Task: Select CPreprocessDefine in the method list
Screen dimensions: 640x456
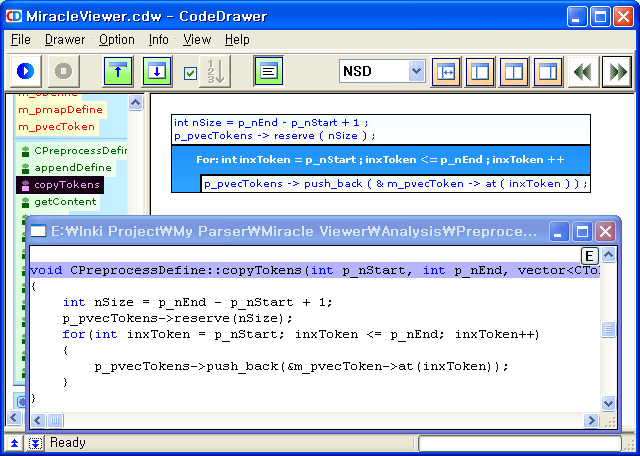Action: pos(80,151)
